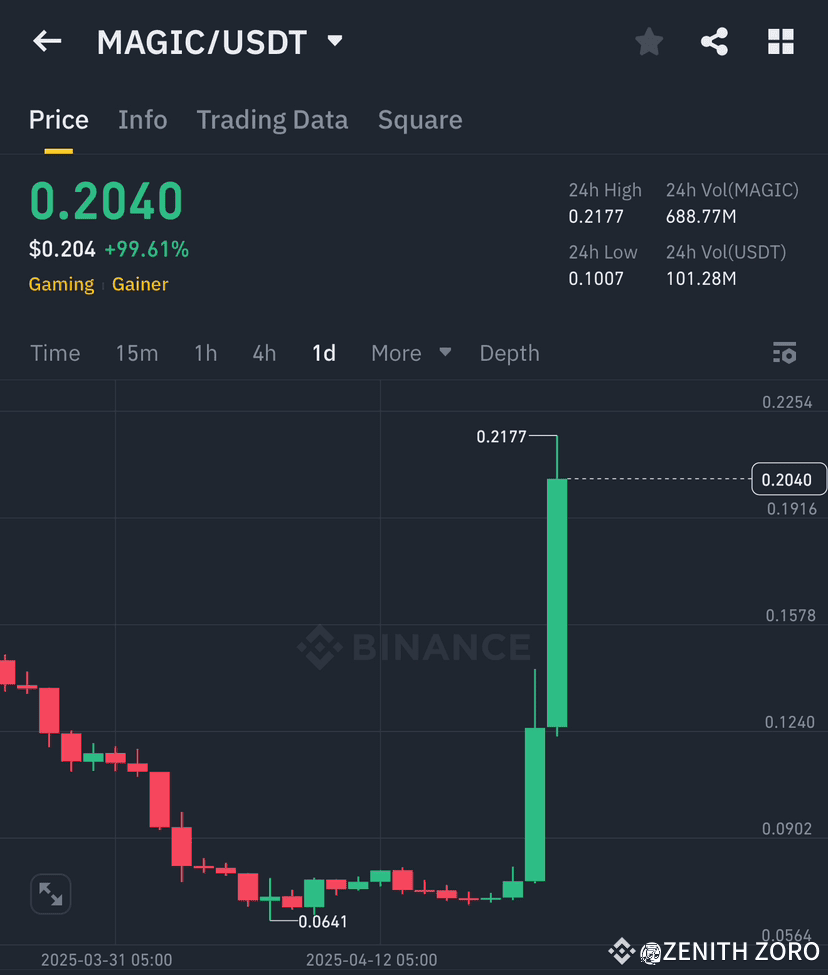The width and height of the screenshot is (828, 975).
Task: Open chart settings via the icon beside Depth
Action: tap(784, 352)
